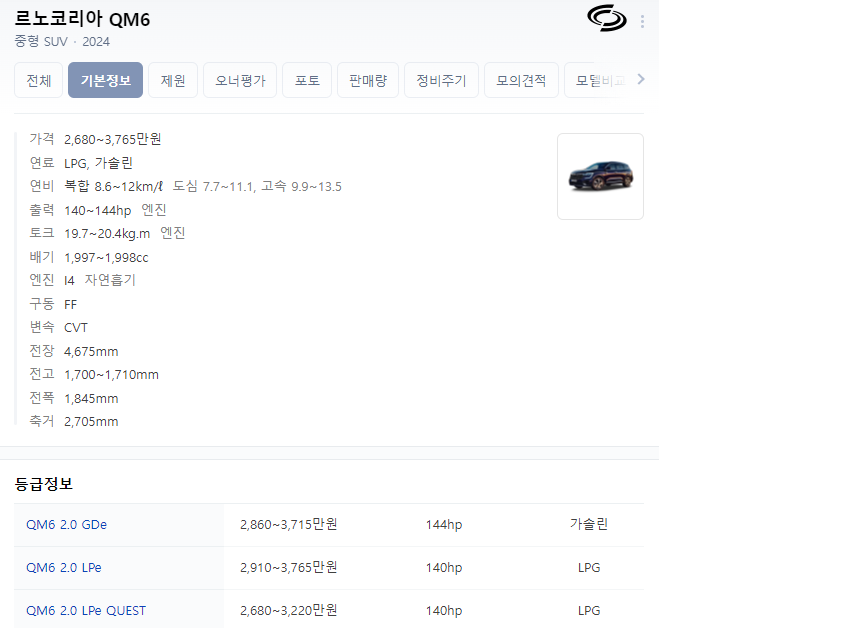
Task: Click the transmission value CVT
Action: point(76,327)
